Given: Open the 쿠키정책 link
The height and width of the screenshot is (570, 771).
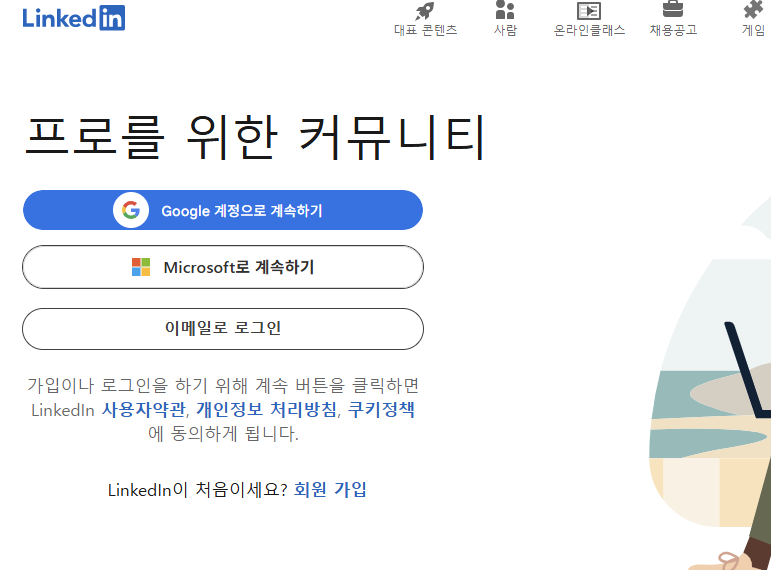Looking at the screenshot, I should [381, 410].
